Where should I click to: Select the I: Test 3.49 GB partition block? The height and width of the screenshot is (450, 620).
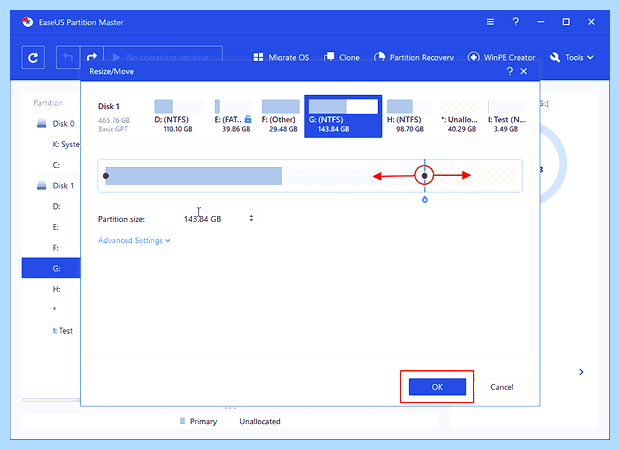click(507, 116)
